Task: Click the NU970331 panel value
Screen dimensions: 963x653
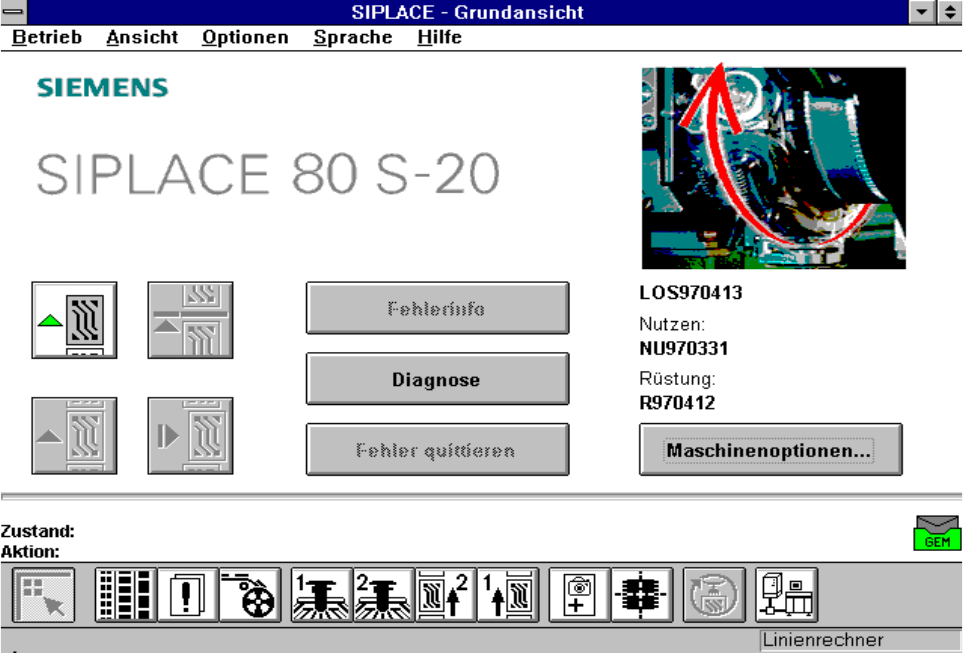Action: [x=684, y=349]
